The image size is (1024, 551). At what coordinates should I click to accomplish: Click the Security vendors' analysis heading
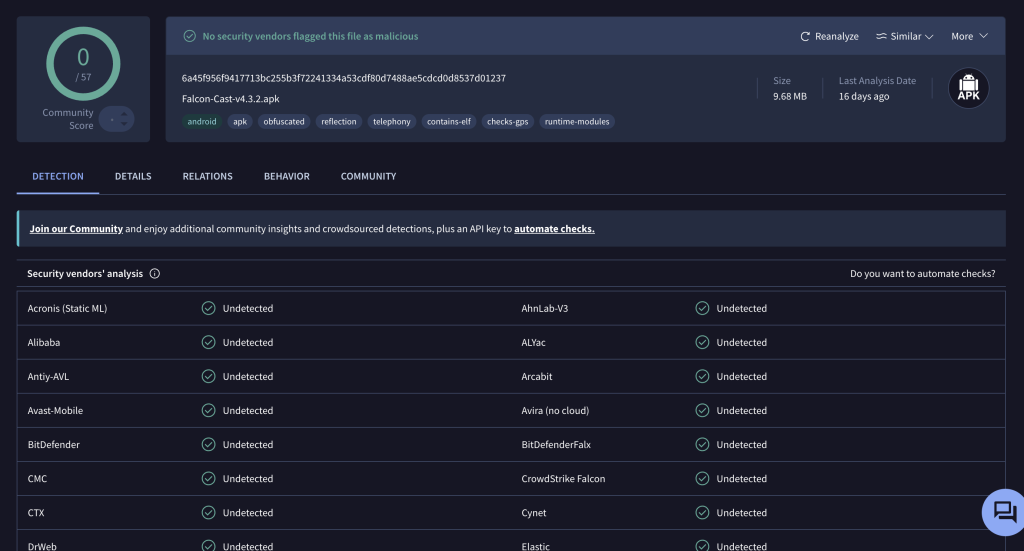point(85,274)
